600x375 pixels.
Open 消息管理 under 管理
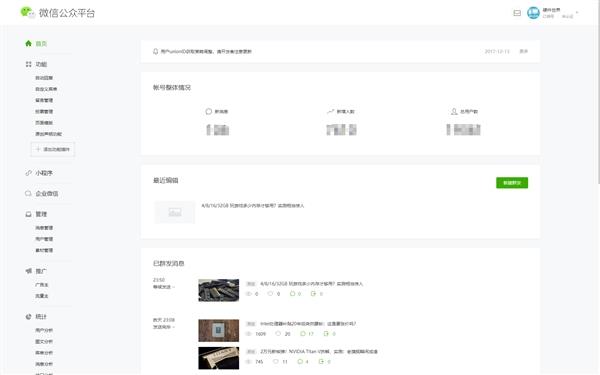[44, 228]
